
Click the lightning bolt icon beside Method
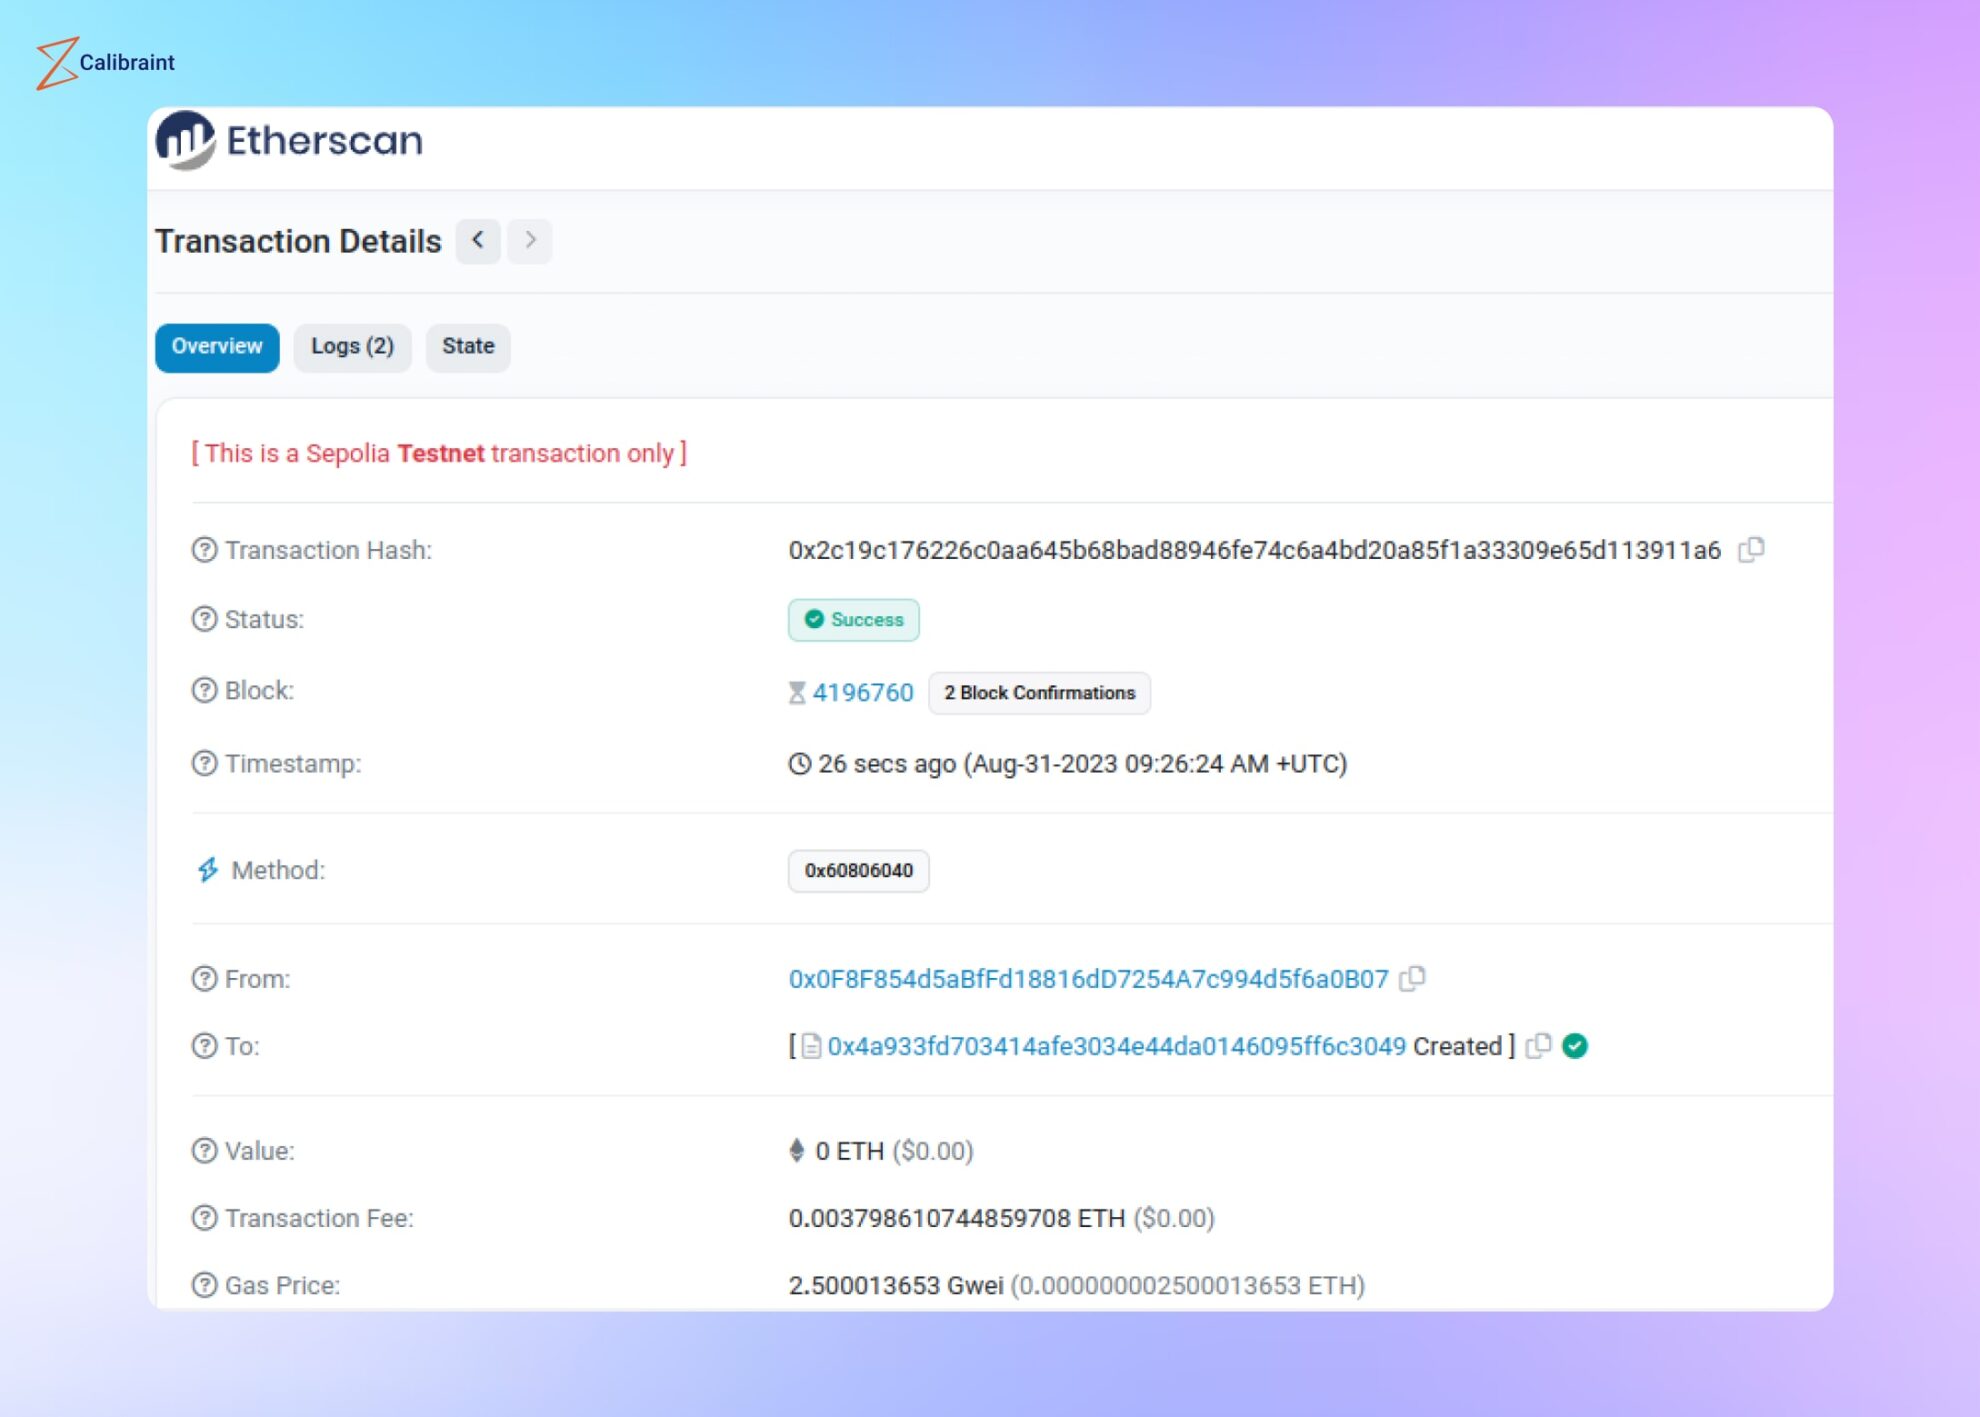click(207, 870)
